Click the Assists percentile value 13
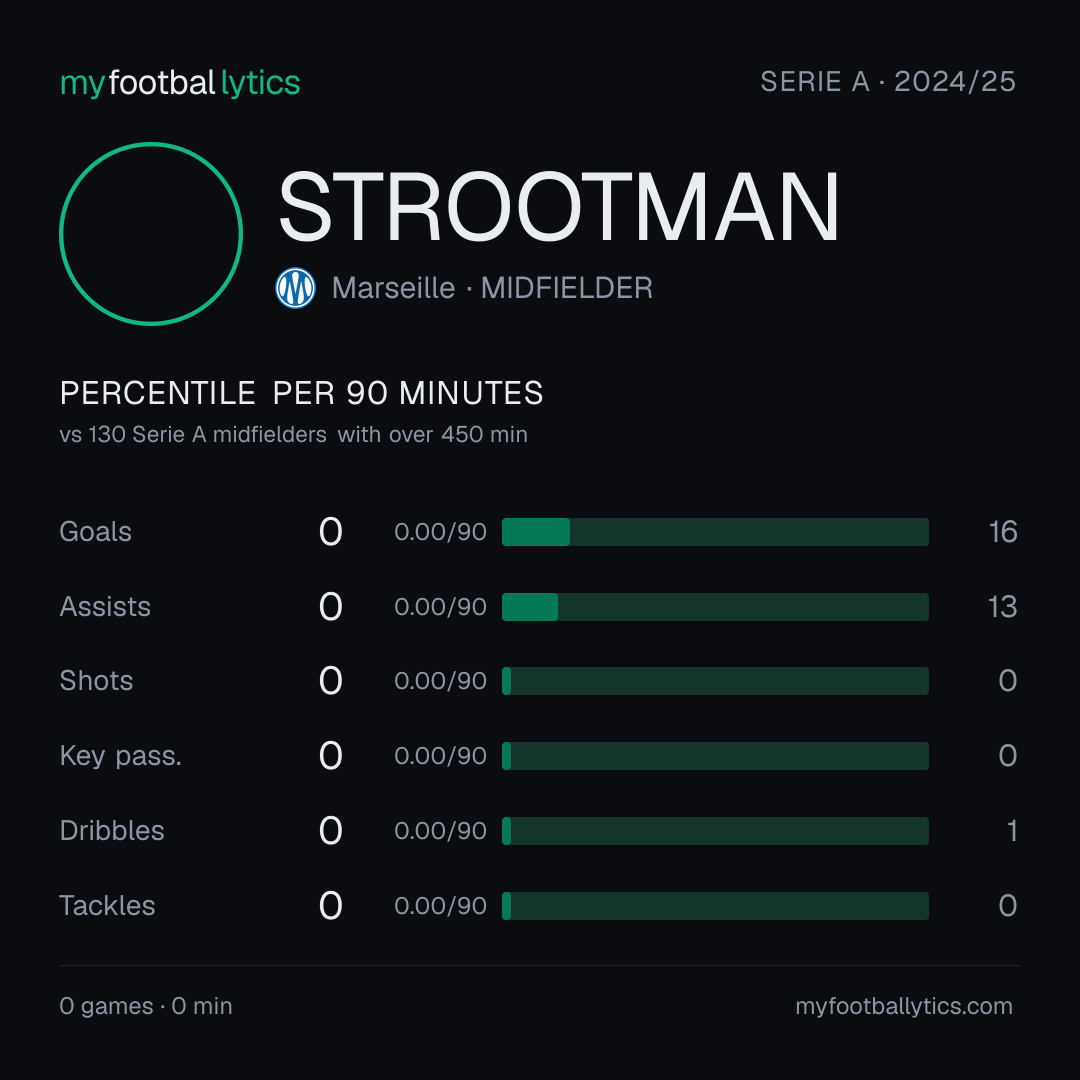 pyautogui.click(x=1002, y=607)
